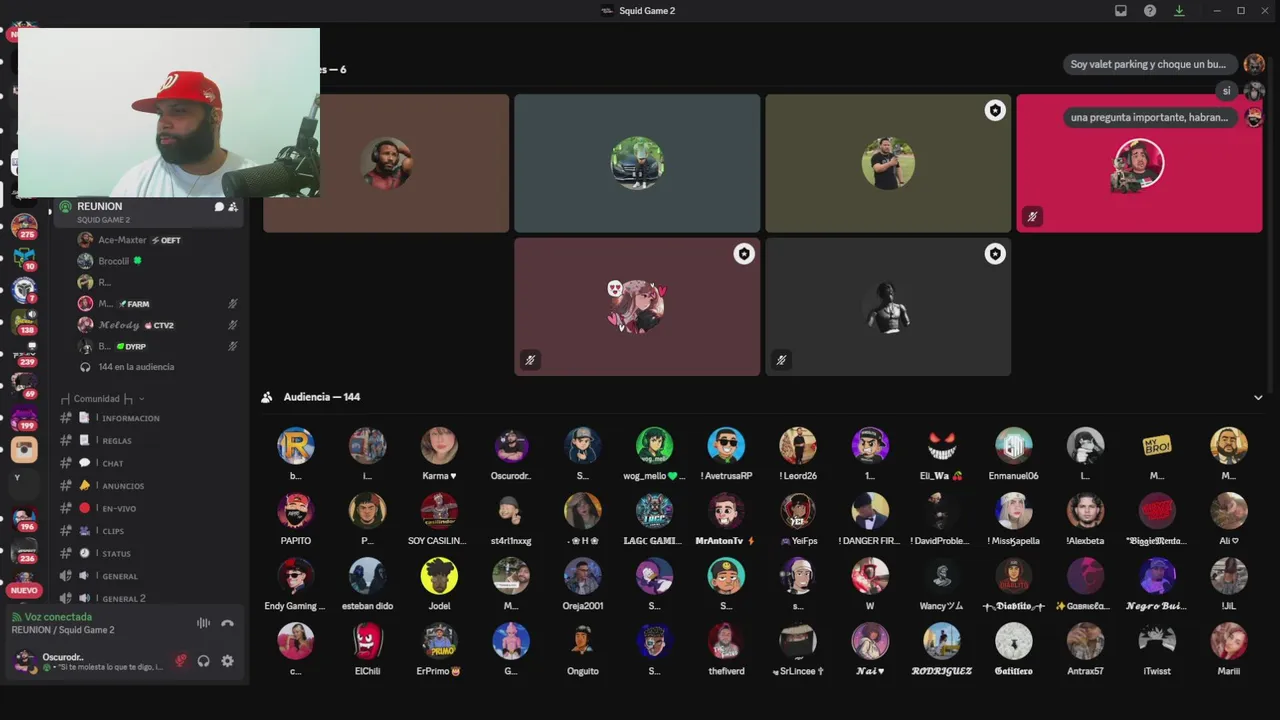Select the red highlighted speaker tile
Viewport: 1280px width, 720px height.
click(x=1139, y=163)
